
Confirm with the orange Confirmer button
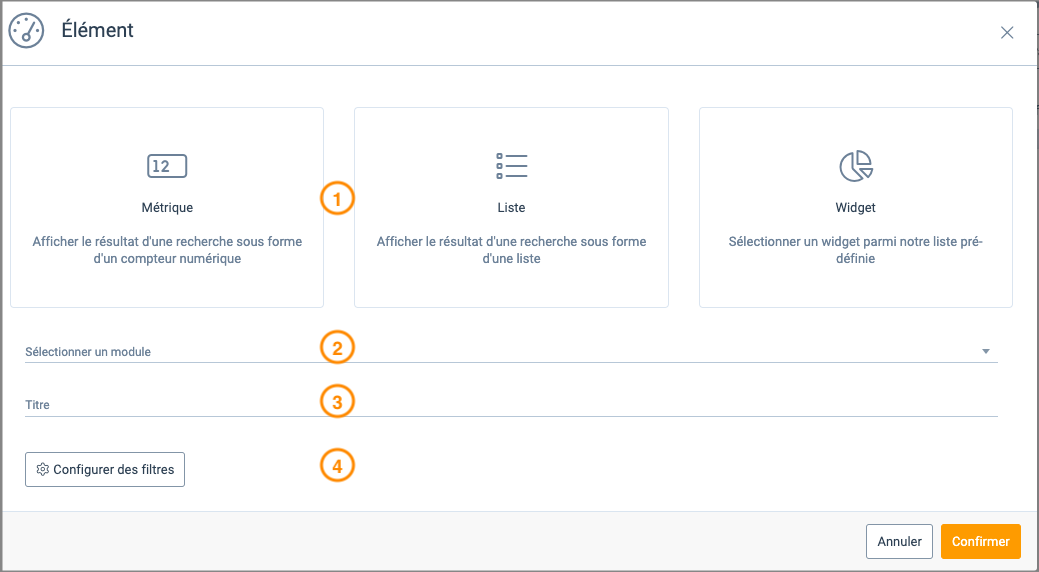(980, 541)
